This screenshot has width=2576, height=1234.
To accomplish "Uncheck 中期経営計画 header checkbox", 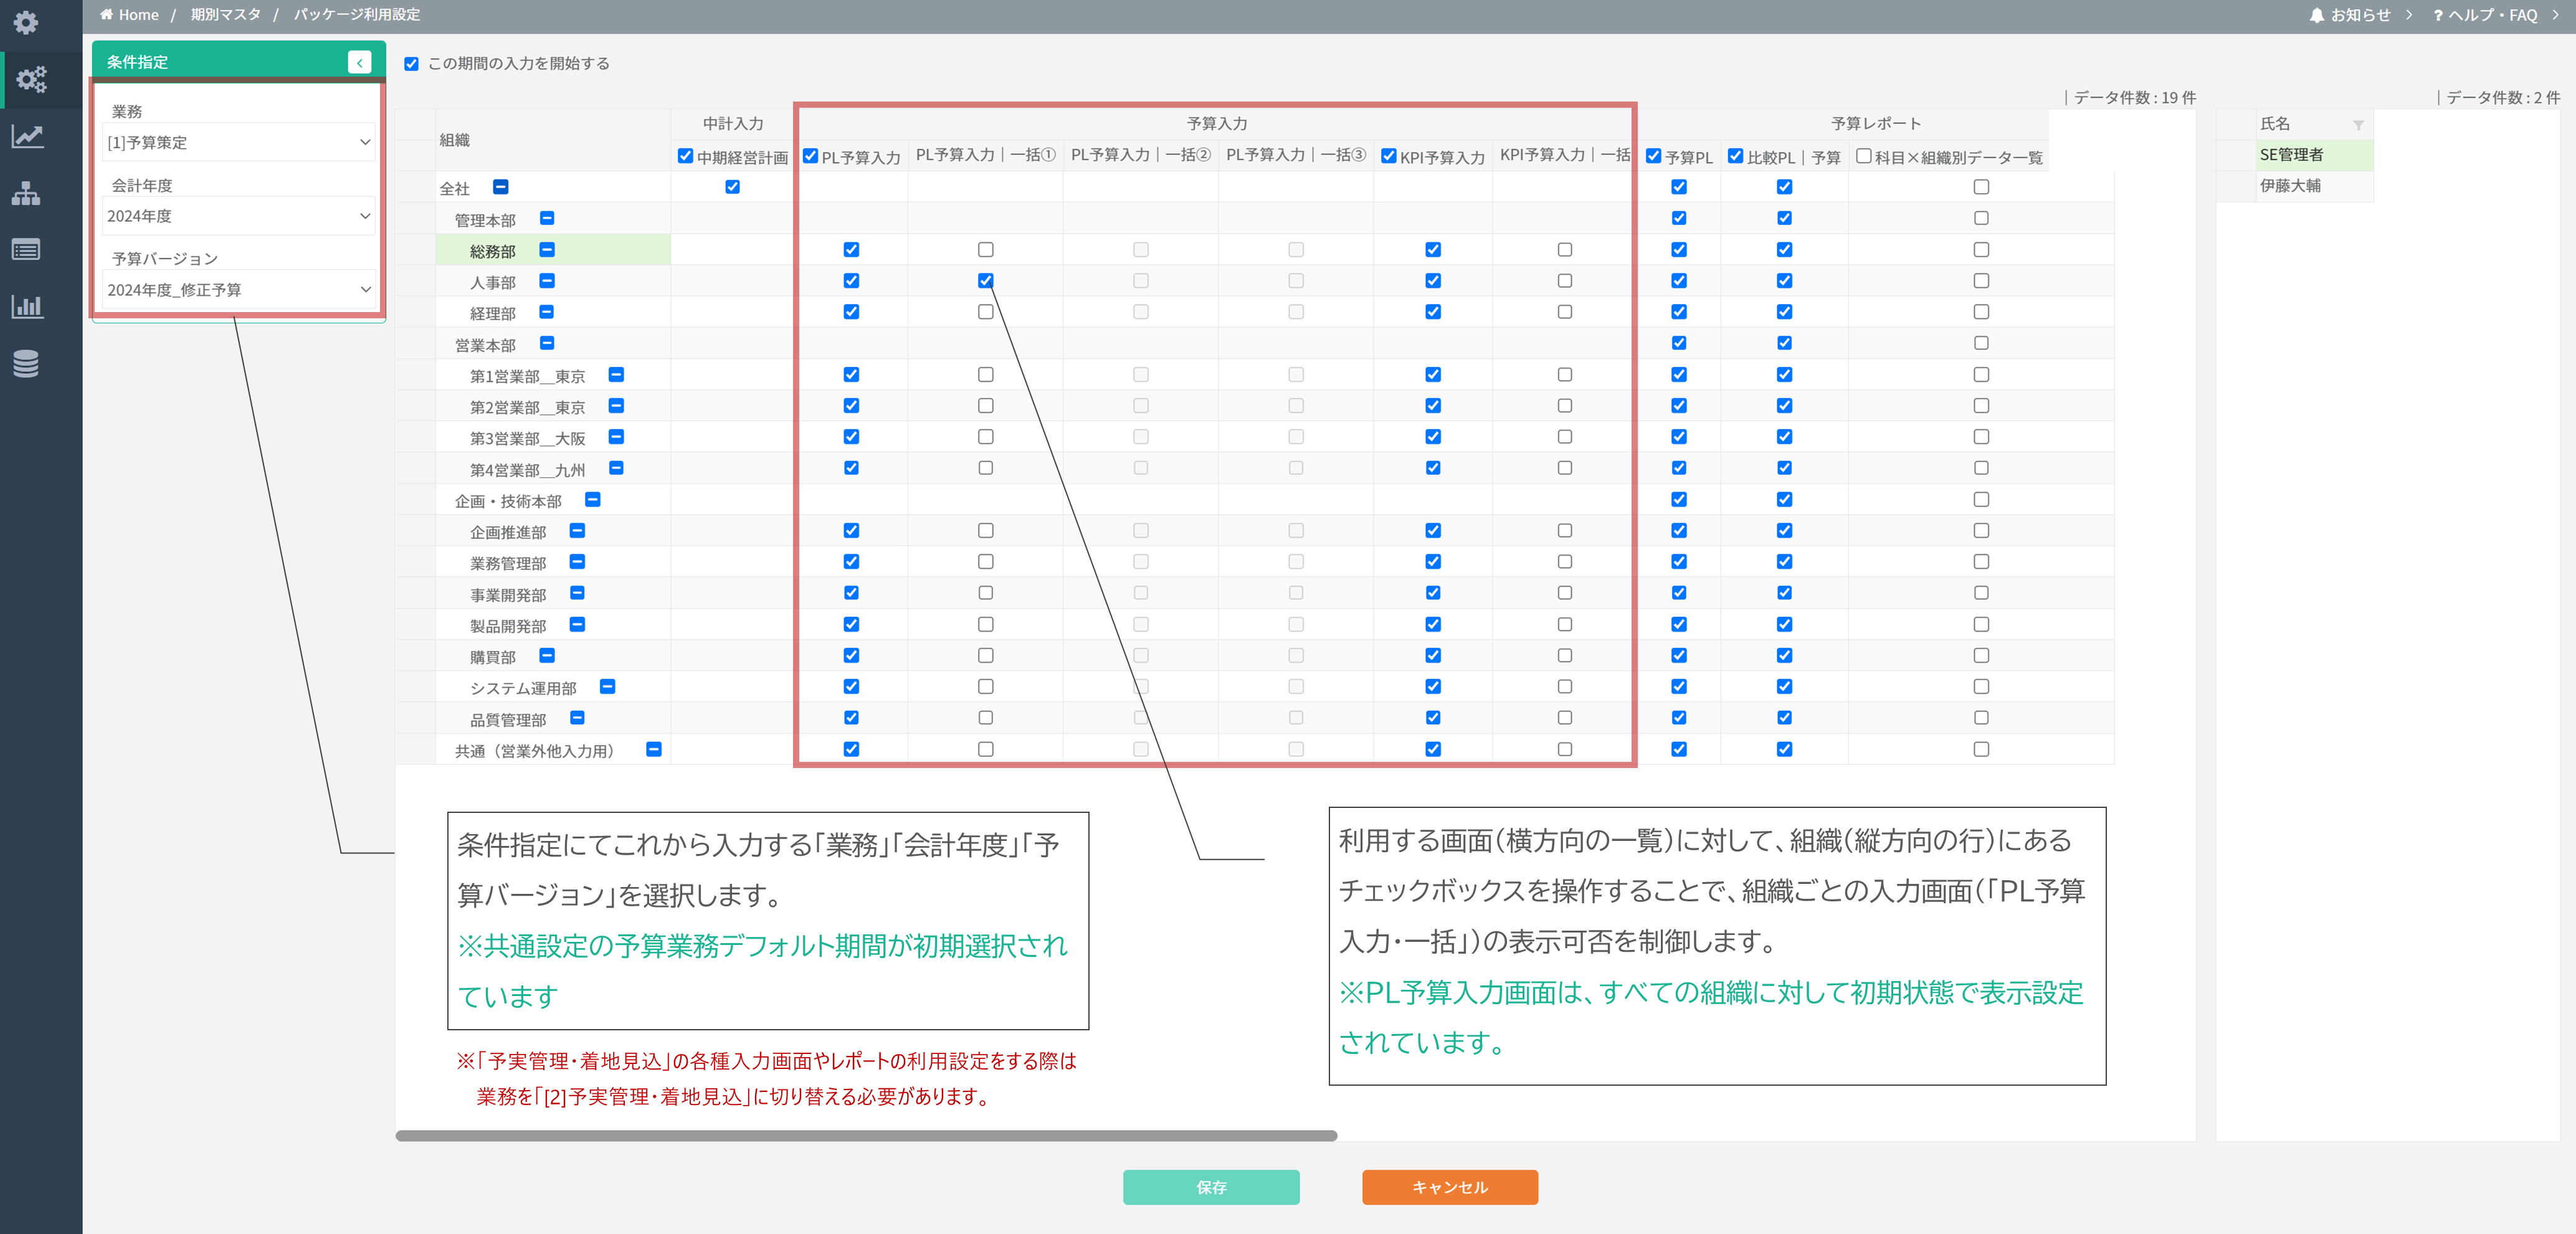I will pos(685,156).
